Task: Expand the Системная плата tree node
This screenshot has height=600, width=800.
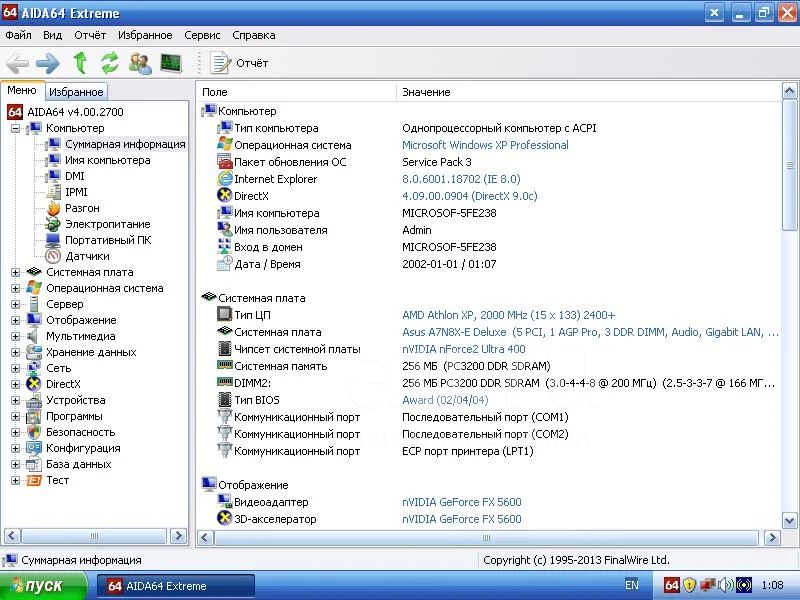Action: pyautogui.click(x=16, y=272)
